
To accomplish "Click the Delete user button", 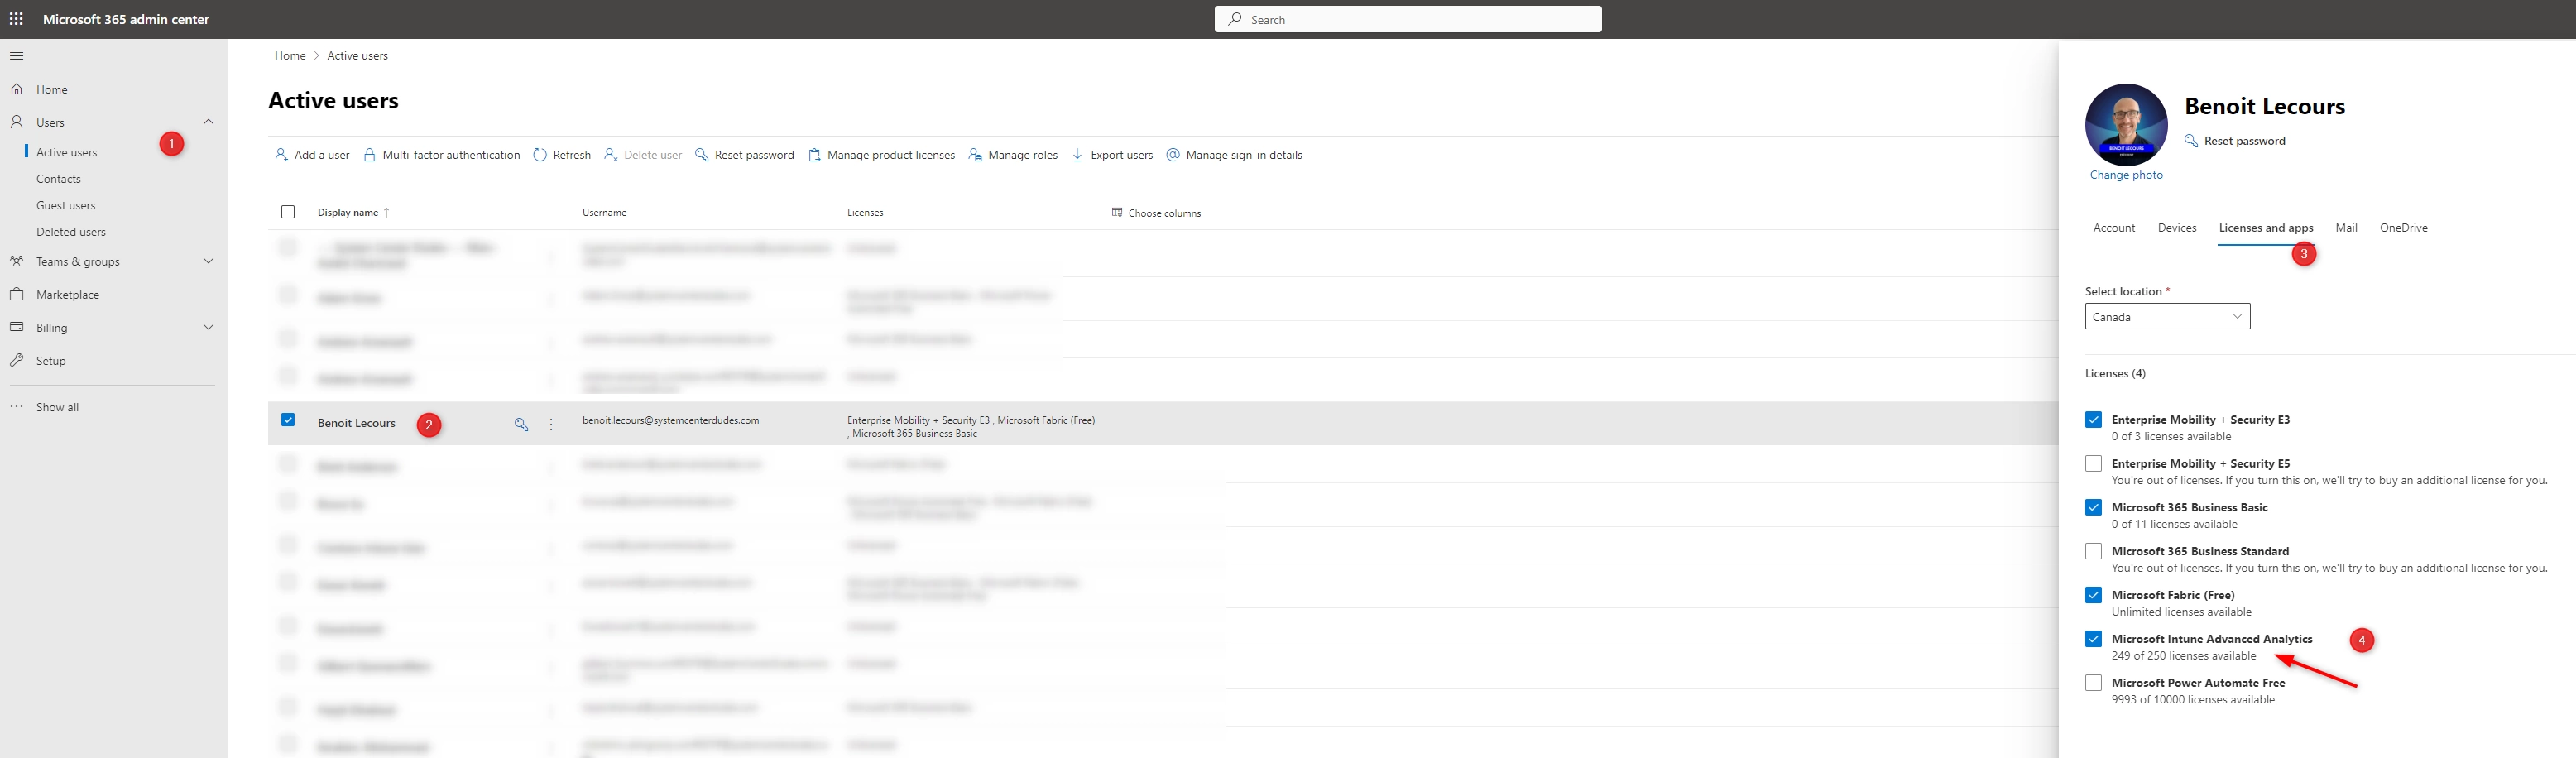I will [643, 155].
